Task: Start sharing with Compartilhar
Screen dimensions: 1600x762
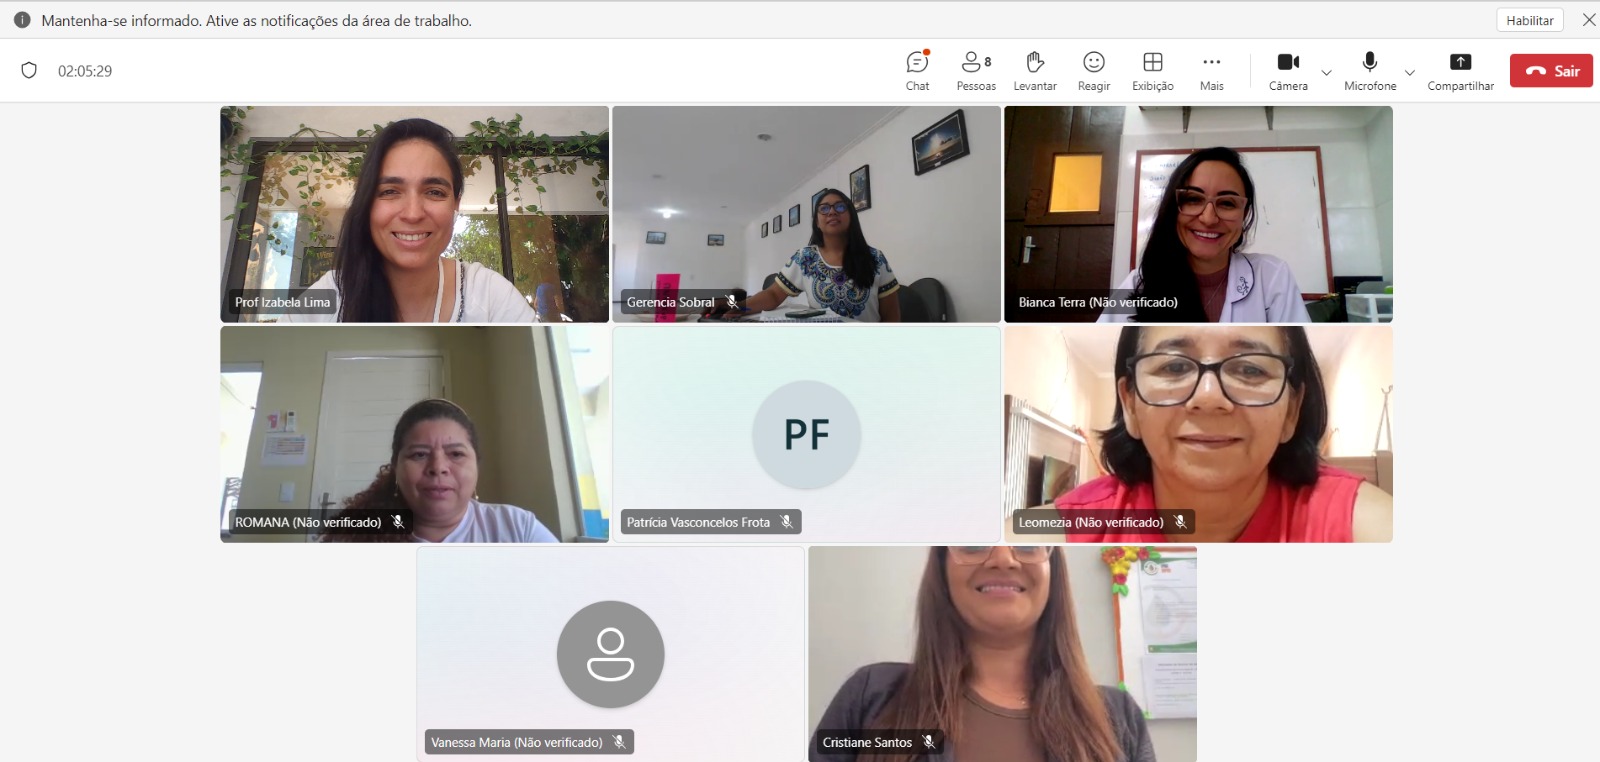Action: coord(1460,71)
